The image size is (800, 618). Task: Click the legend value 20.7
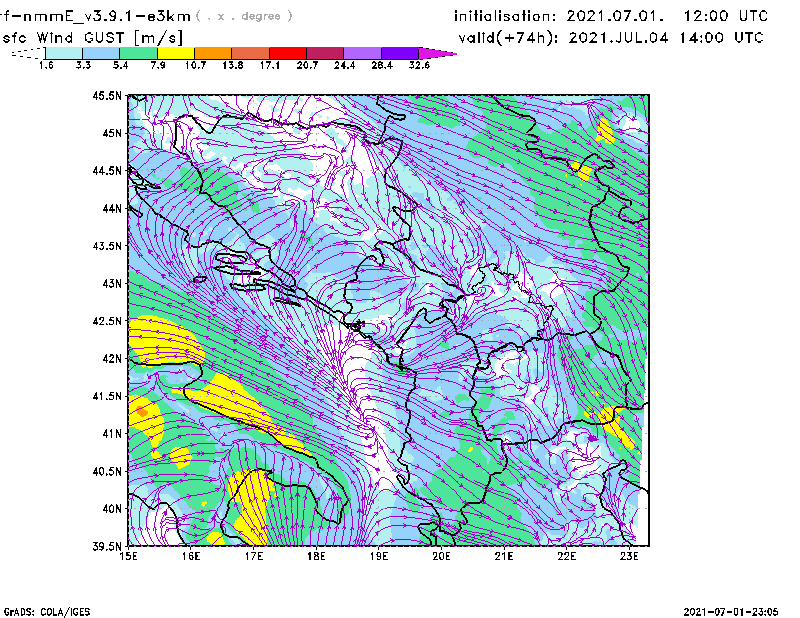point(307,65)
